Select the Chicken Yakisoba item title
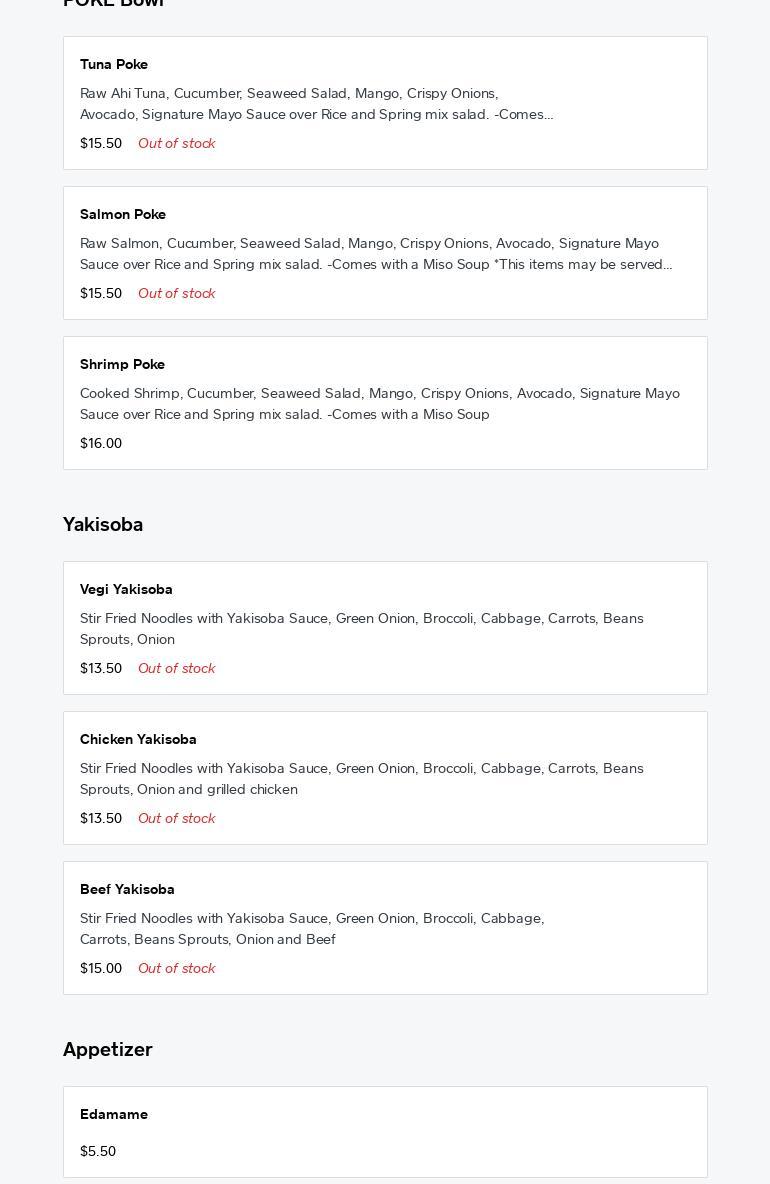 click(138, 739)
